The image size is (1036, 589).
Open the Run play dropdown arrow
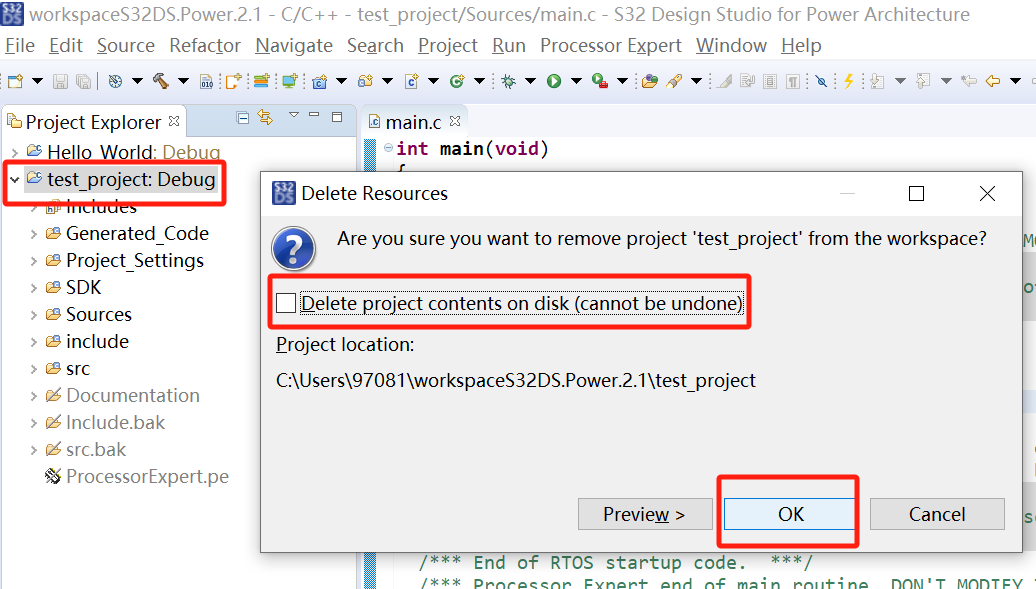(x=576, y=81)
